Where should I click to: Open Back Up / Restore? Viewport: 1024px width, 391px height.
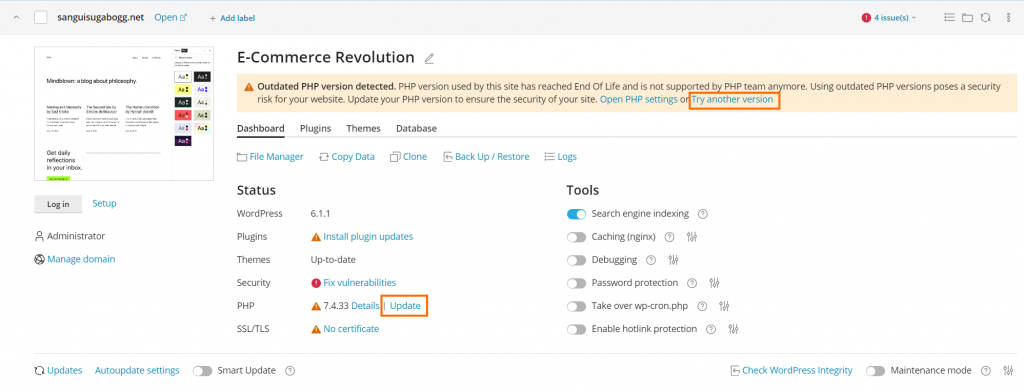click(486, 157)
